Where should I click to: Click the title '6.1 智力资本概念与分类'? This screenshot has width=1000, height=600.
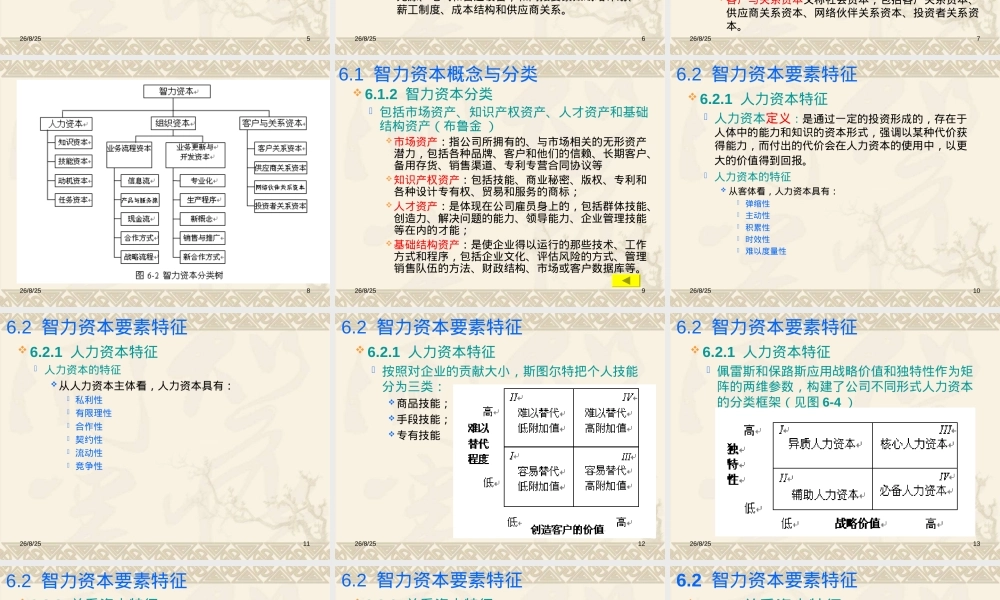click(x=438, y=74)
